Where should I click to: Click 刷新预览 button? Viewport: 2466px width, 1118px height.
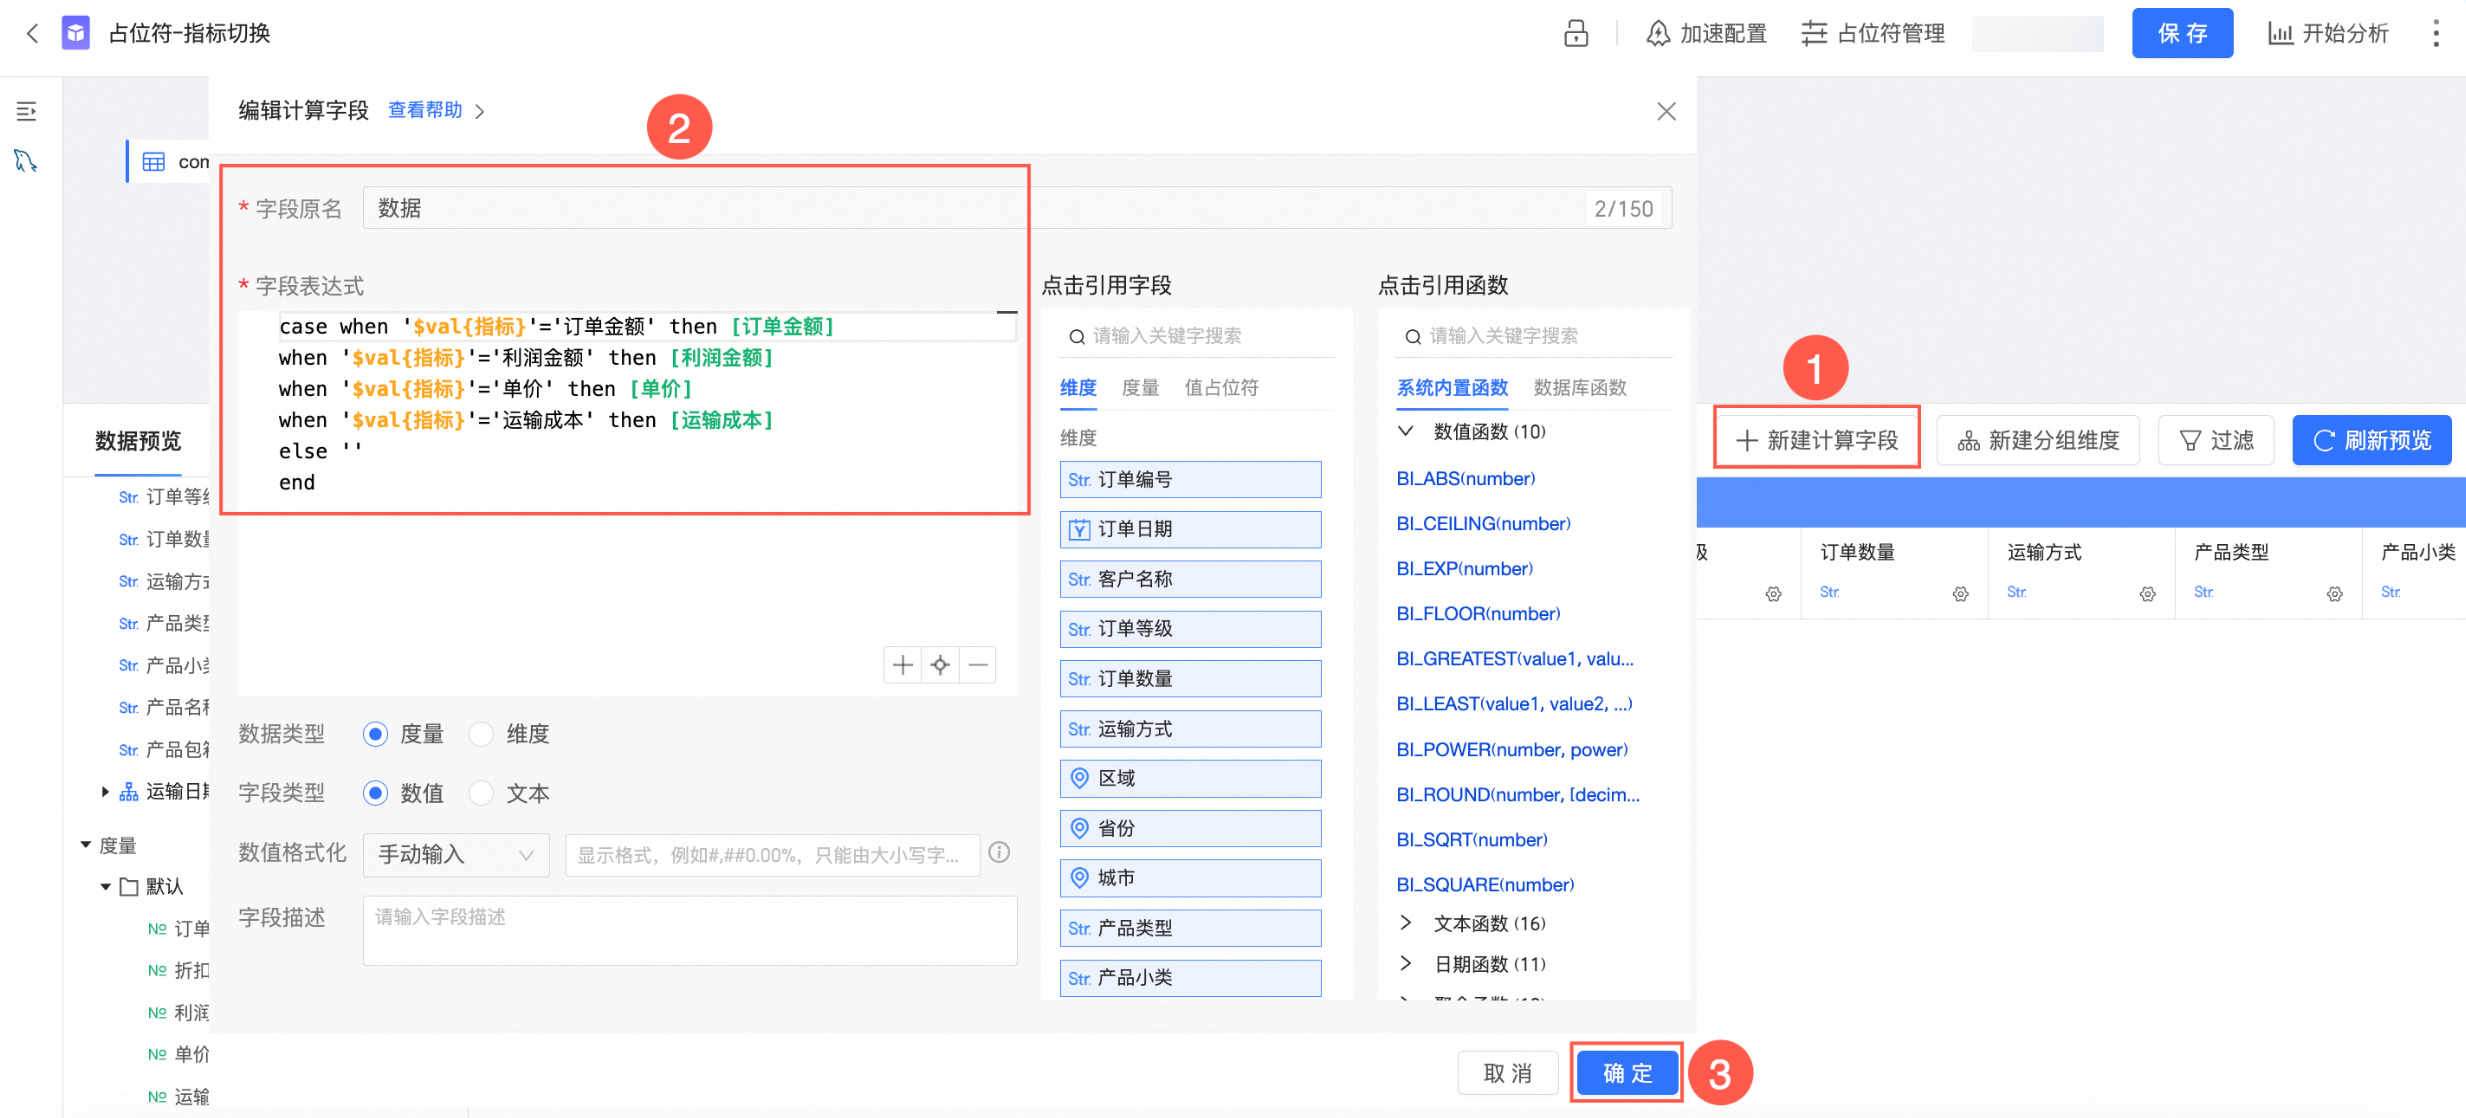pos(2372,440)
